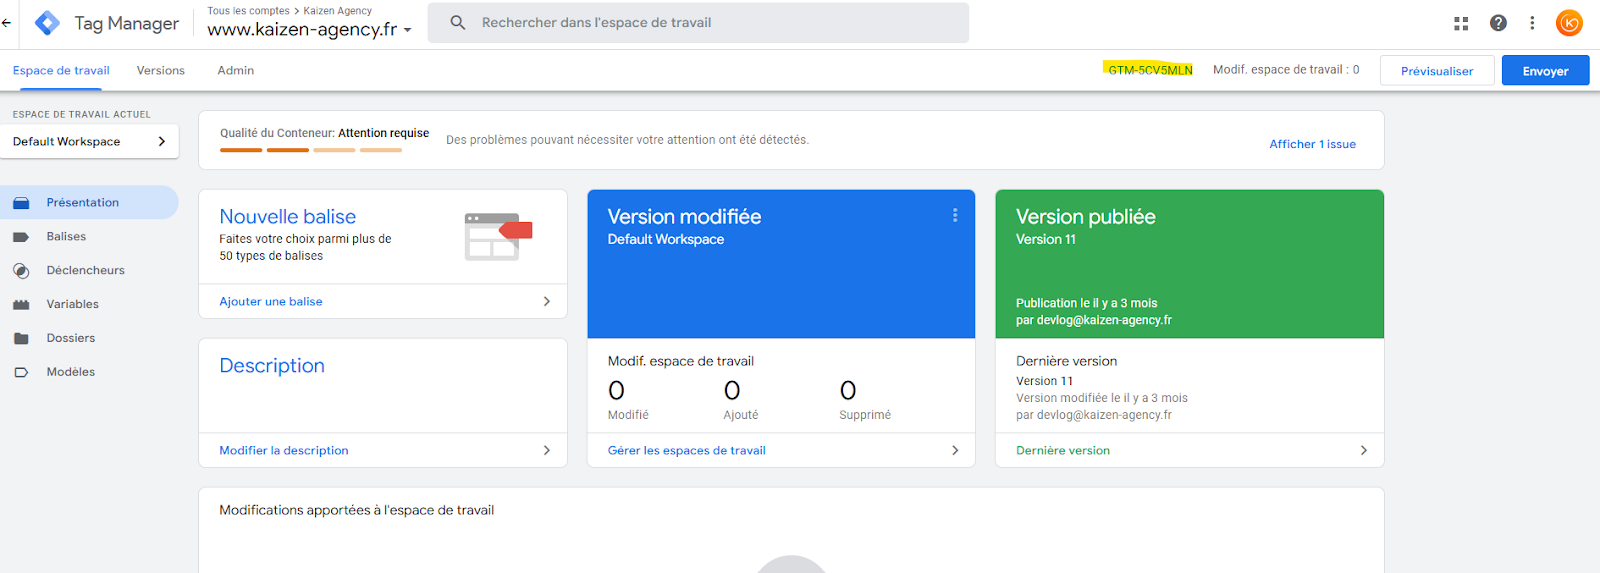The height and width of the screenshot is (573, 1600).
Task: Click the Kaizen Agency breadcrumb
Action: click(x=338, y=11)
